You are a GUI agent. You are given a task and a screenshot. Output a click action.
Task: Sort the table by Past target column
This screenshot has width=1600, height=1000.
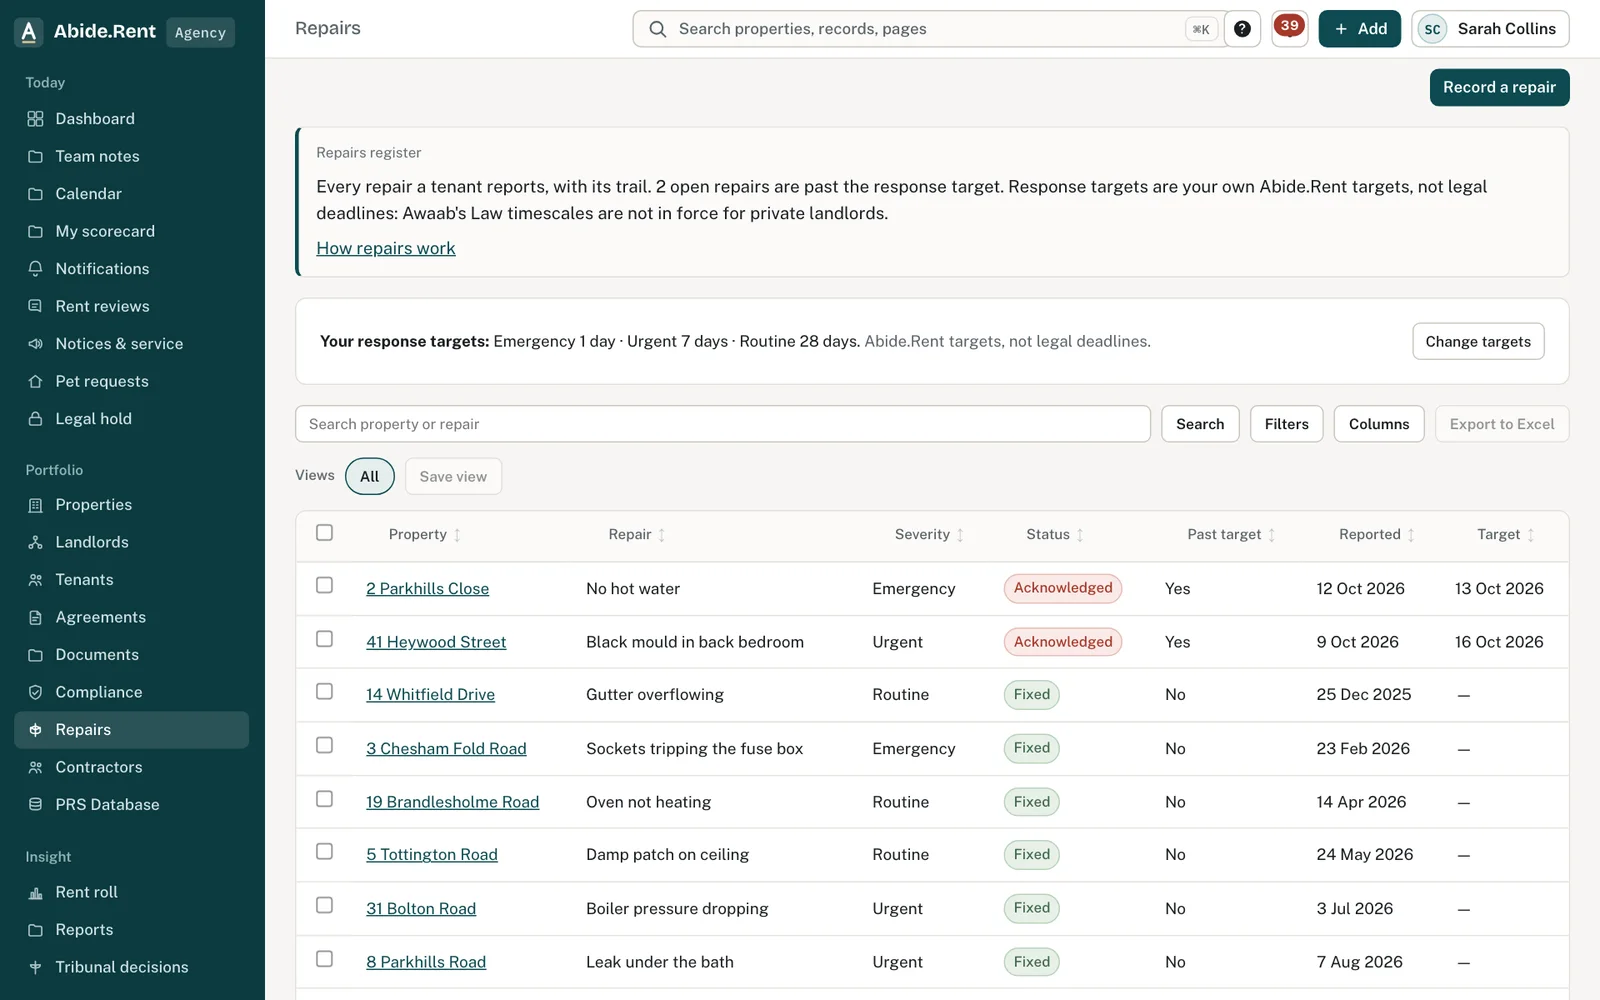[x=1231, y=535]
